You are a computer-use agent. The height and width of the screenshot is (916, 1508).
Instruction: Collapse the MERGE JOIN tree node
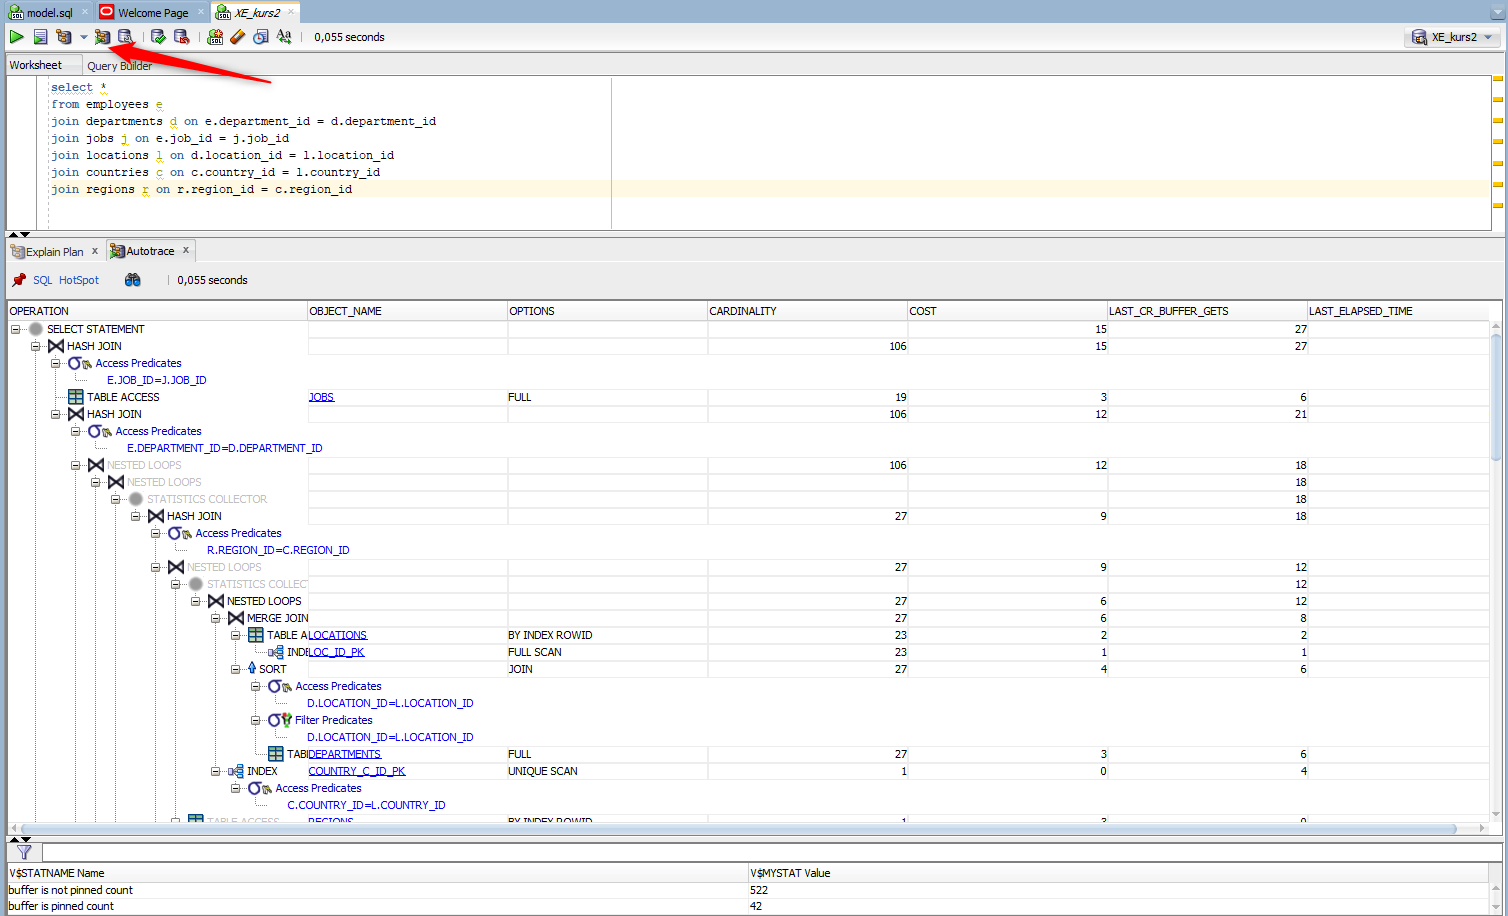[x=216, y=618]
